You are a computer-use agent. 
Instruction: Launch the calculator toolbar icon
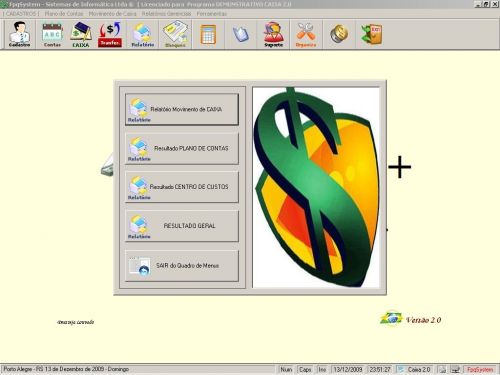tap(208, 34)
